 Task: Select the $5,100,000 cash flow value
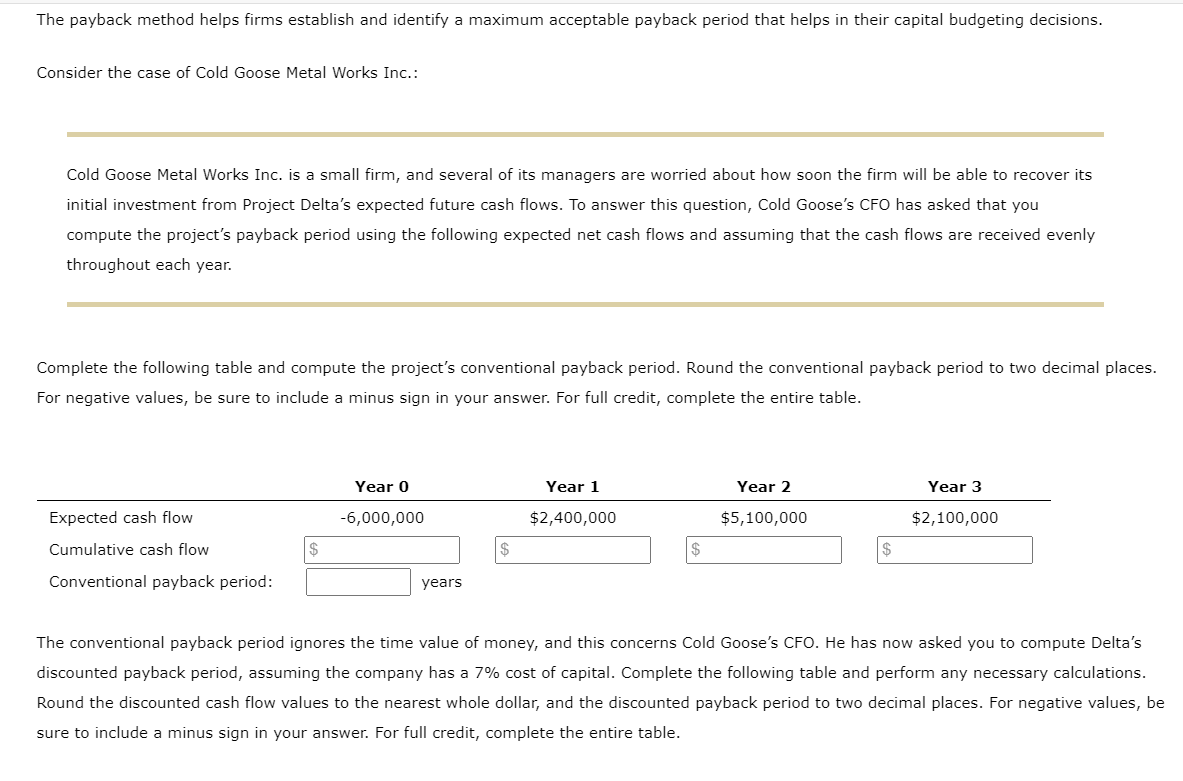(x=764, y=517)
